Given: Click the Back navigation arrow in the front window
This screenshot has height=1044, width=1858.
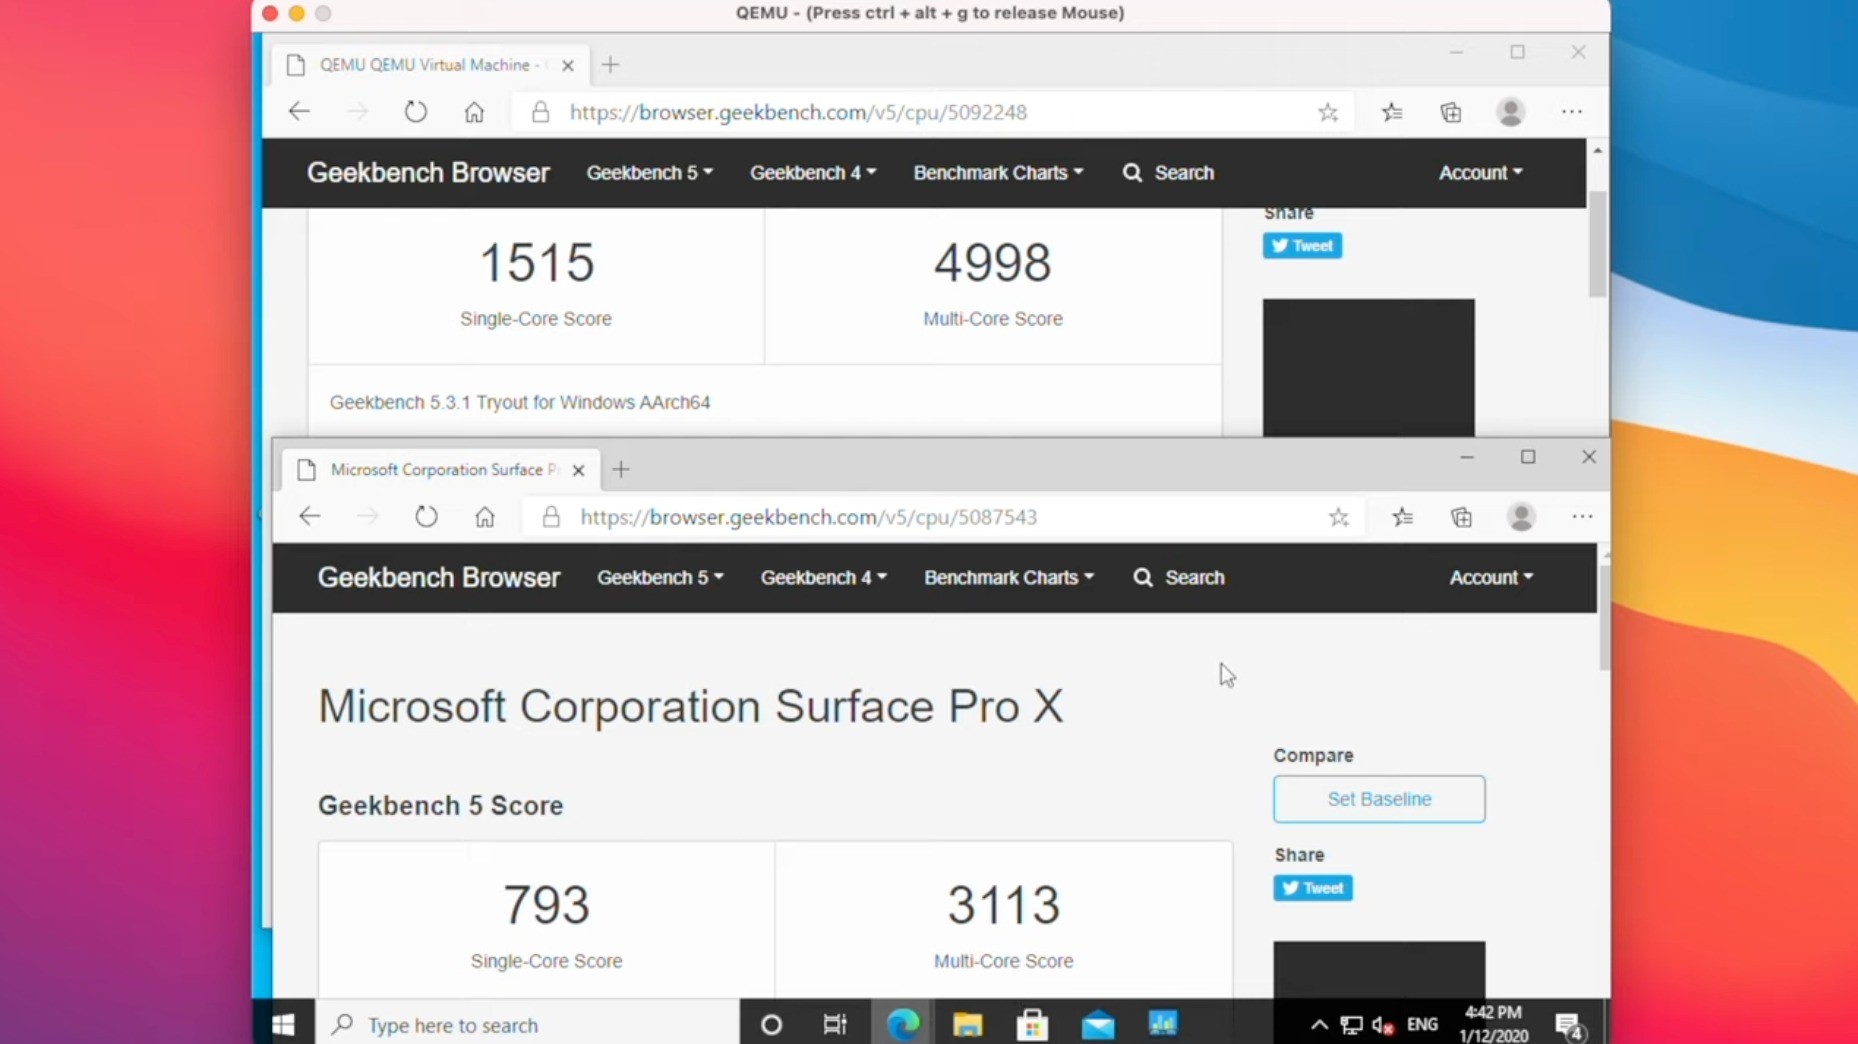Looking at the screenshot, I should 310,517.
